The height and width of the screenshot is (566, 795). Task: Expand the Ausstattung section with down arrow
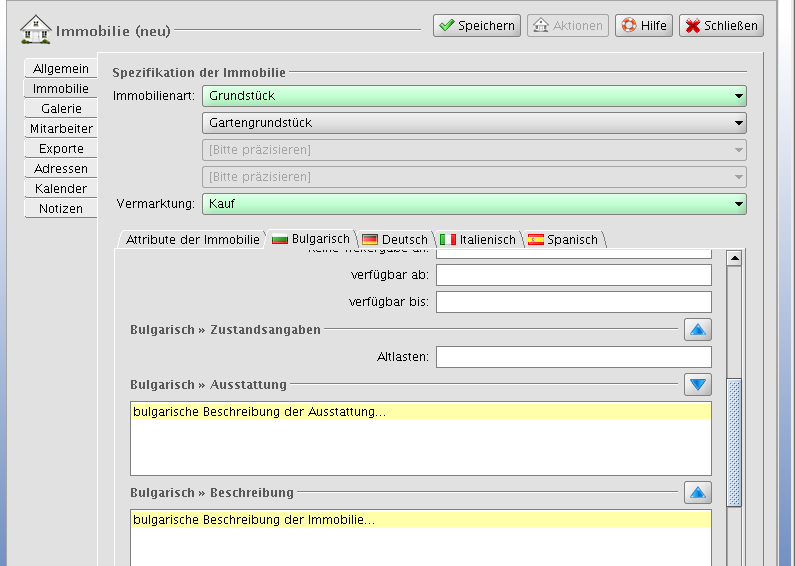[697, 384]
